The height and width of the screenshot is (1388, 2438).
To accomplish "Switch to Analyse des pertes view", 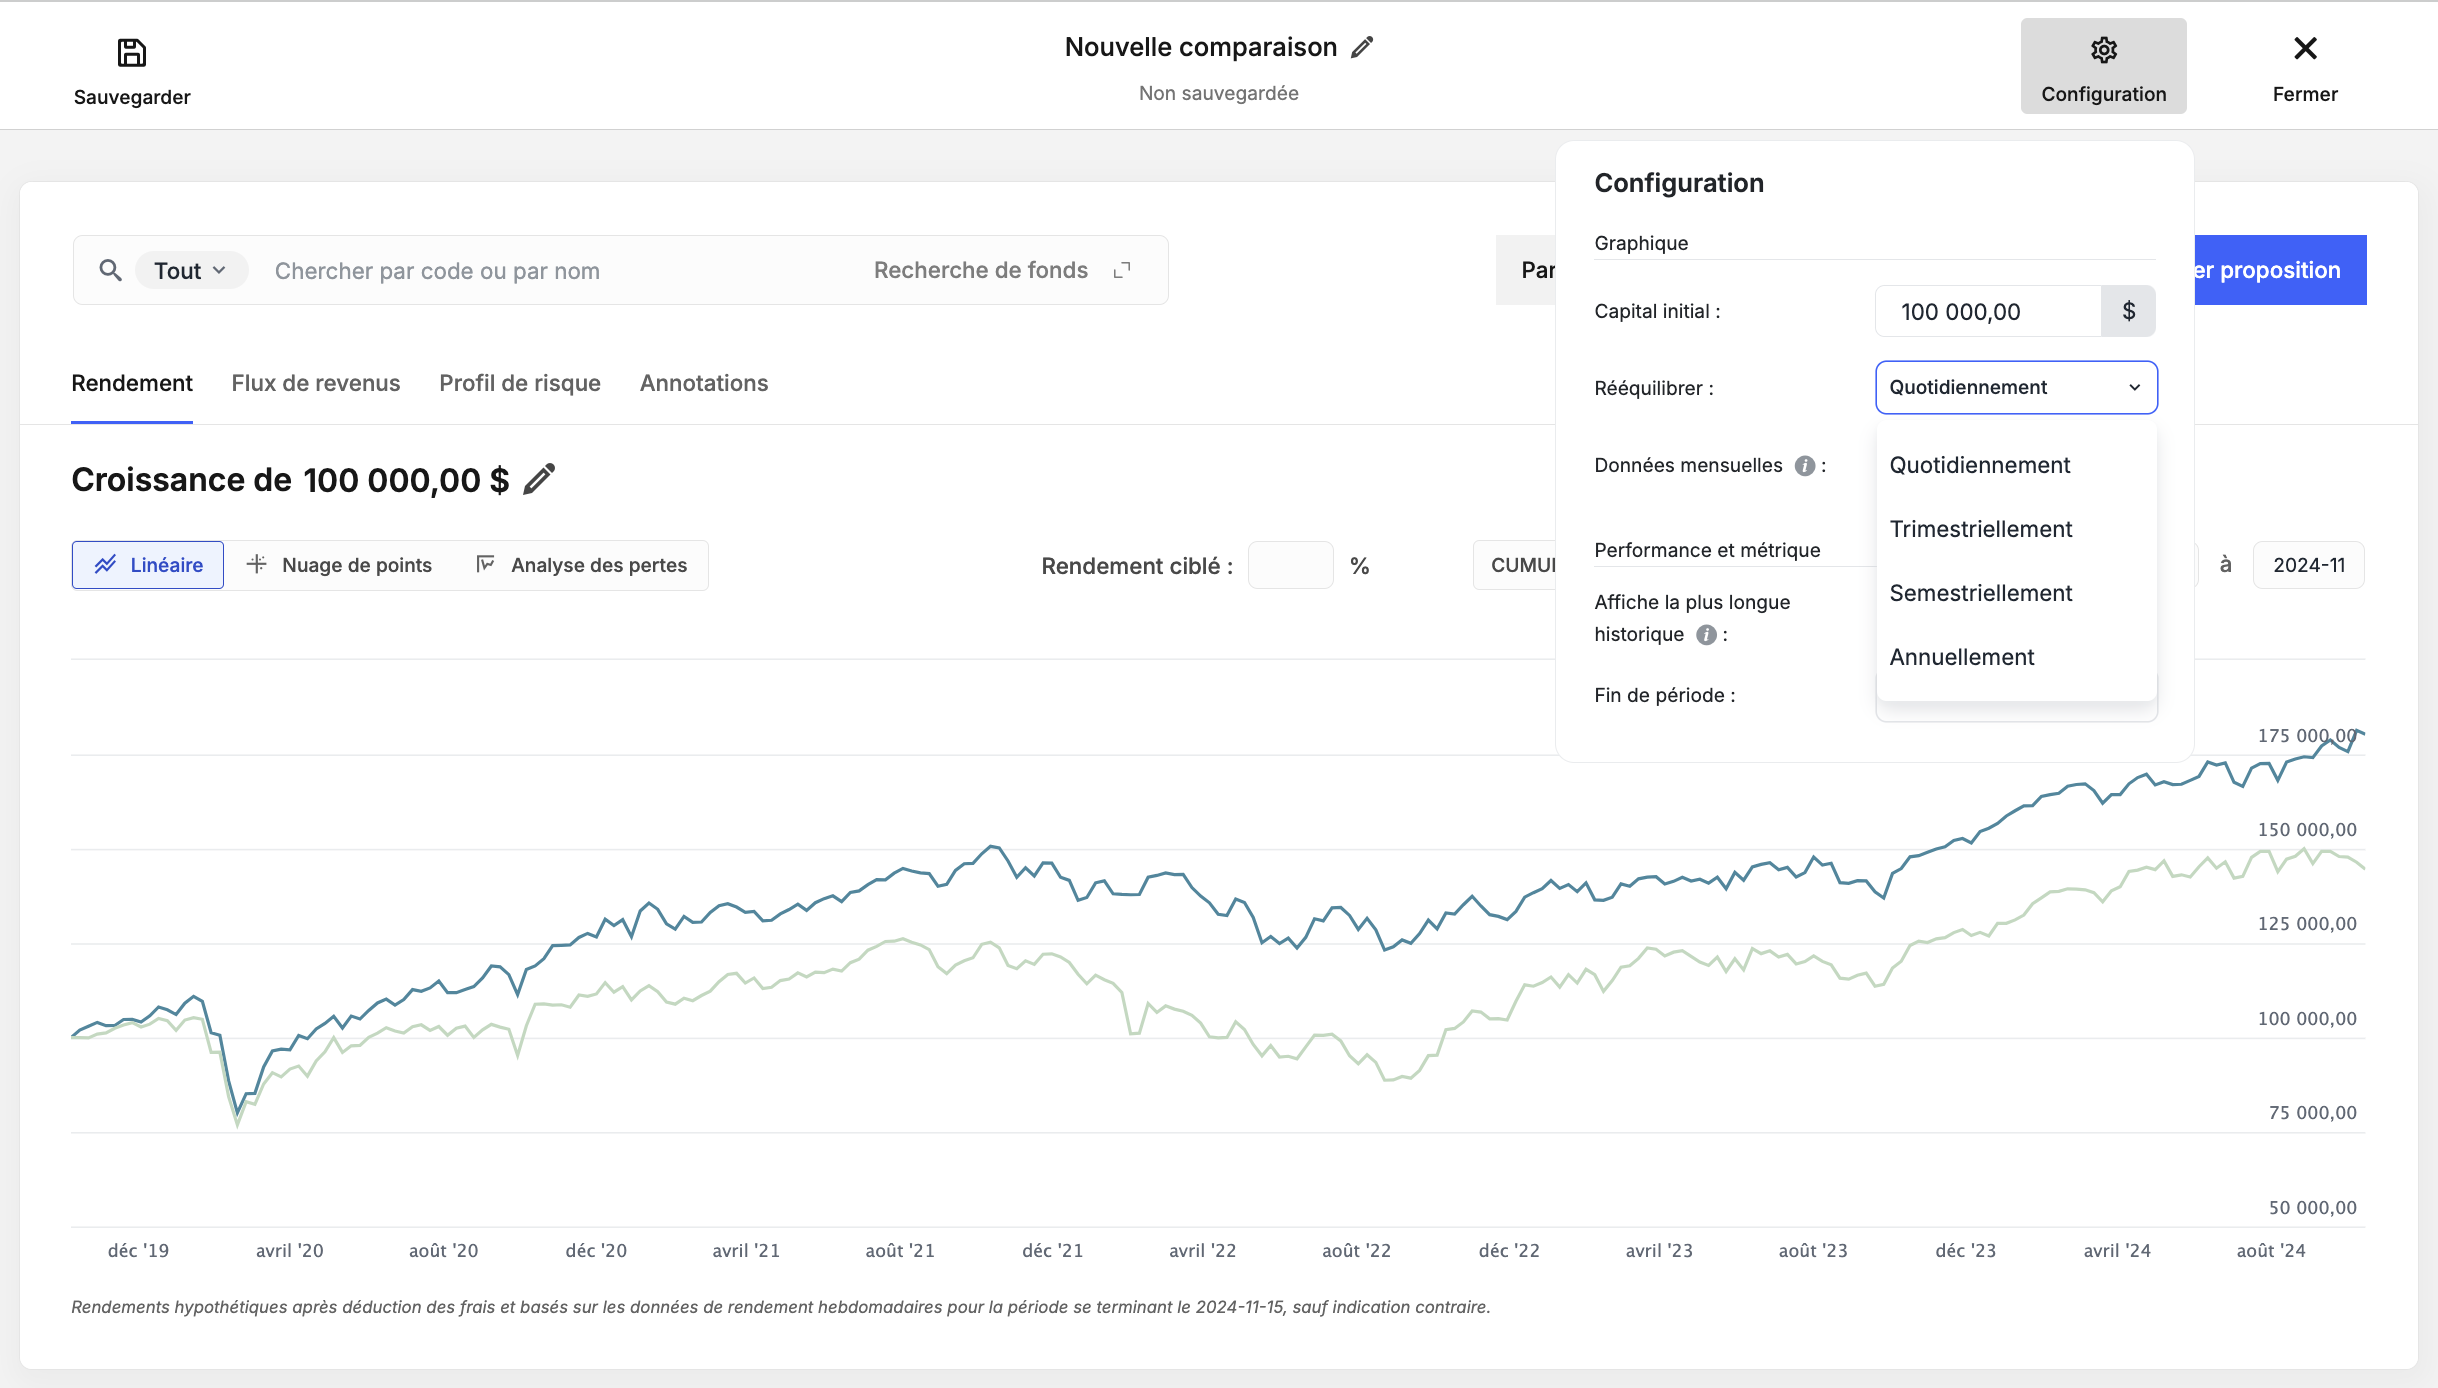I will click(582, 565).
